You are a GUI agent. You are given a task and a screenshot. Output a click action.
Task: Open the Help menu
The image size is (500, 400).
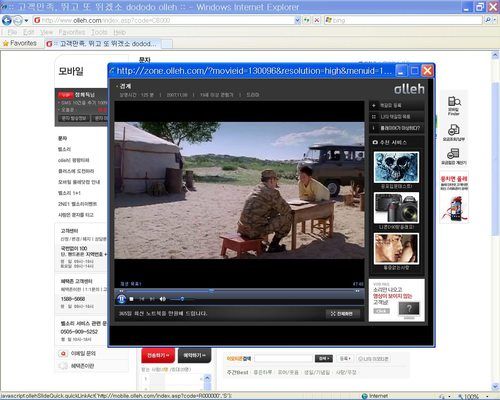point(119,32)
